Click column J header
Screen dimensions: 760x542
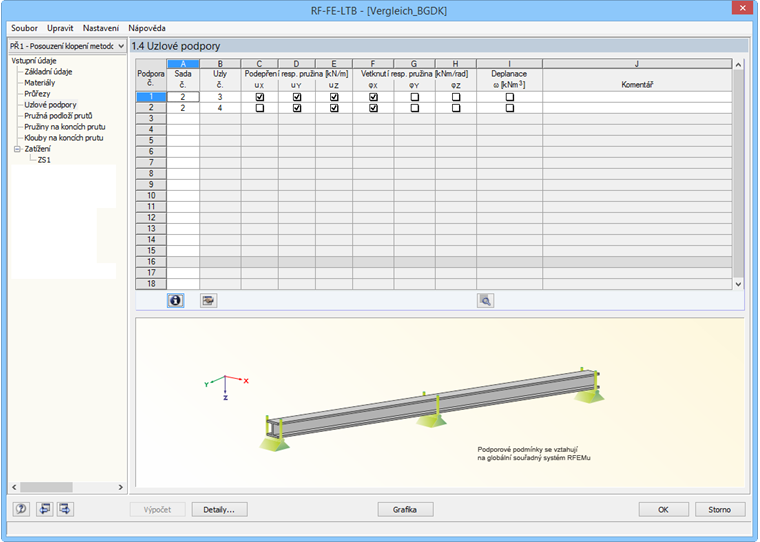tap(637, 64)
